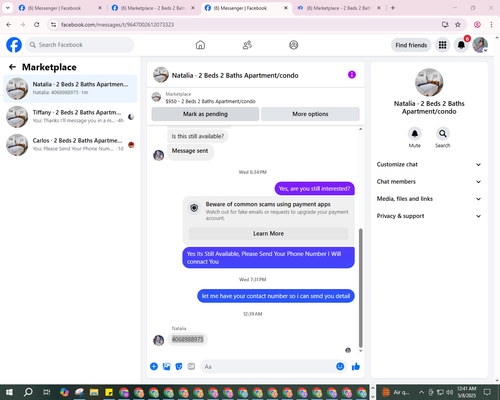This screenshot has width=500, height=400.
Task: View site information icon in address bar
Action: click(x=54, y=25)
